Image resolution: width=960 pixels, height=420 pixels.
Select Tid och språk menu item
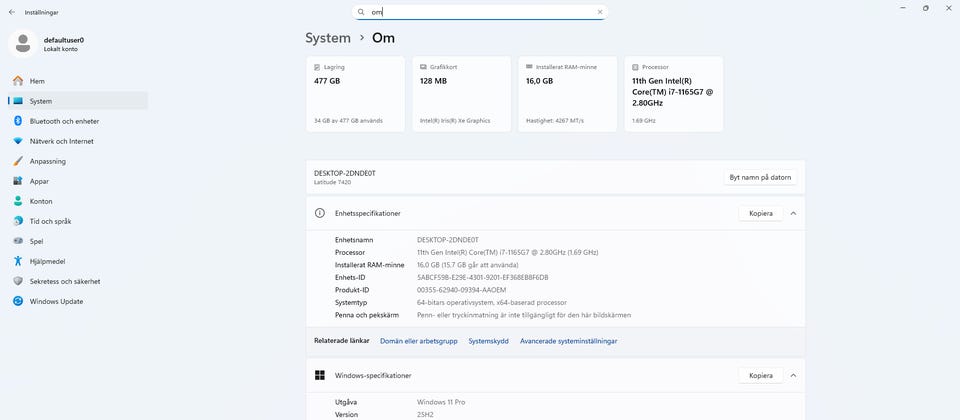[78, 221]
